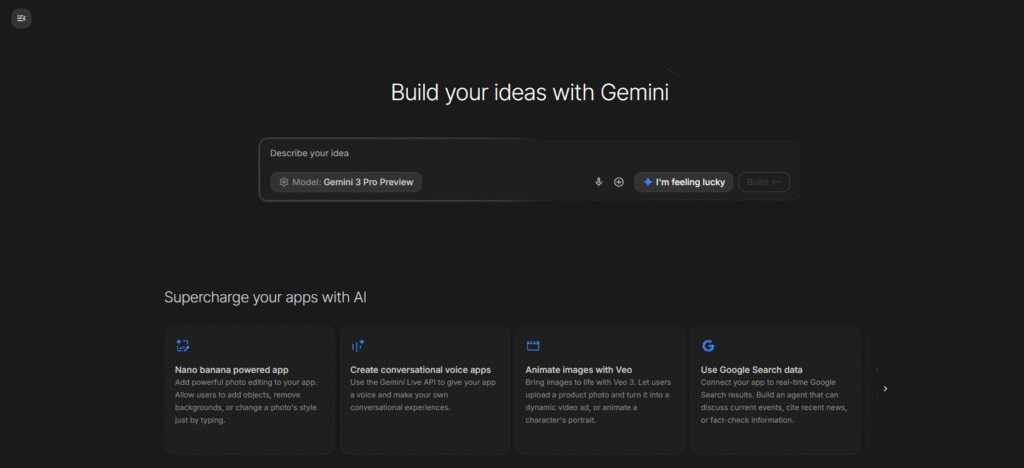Click the Google Search data card description

point(772,401)
